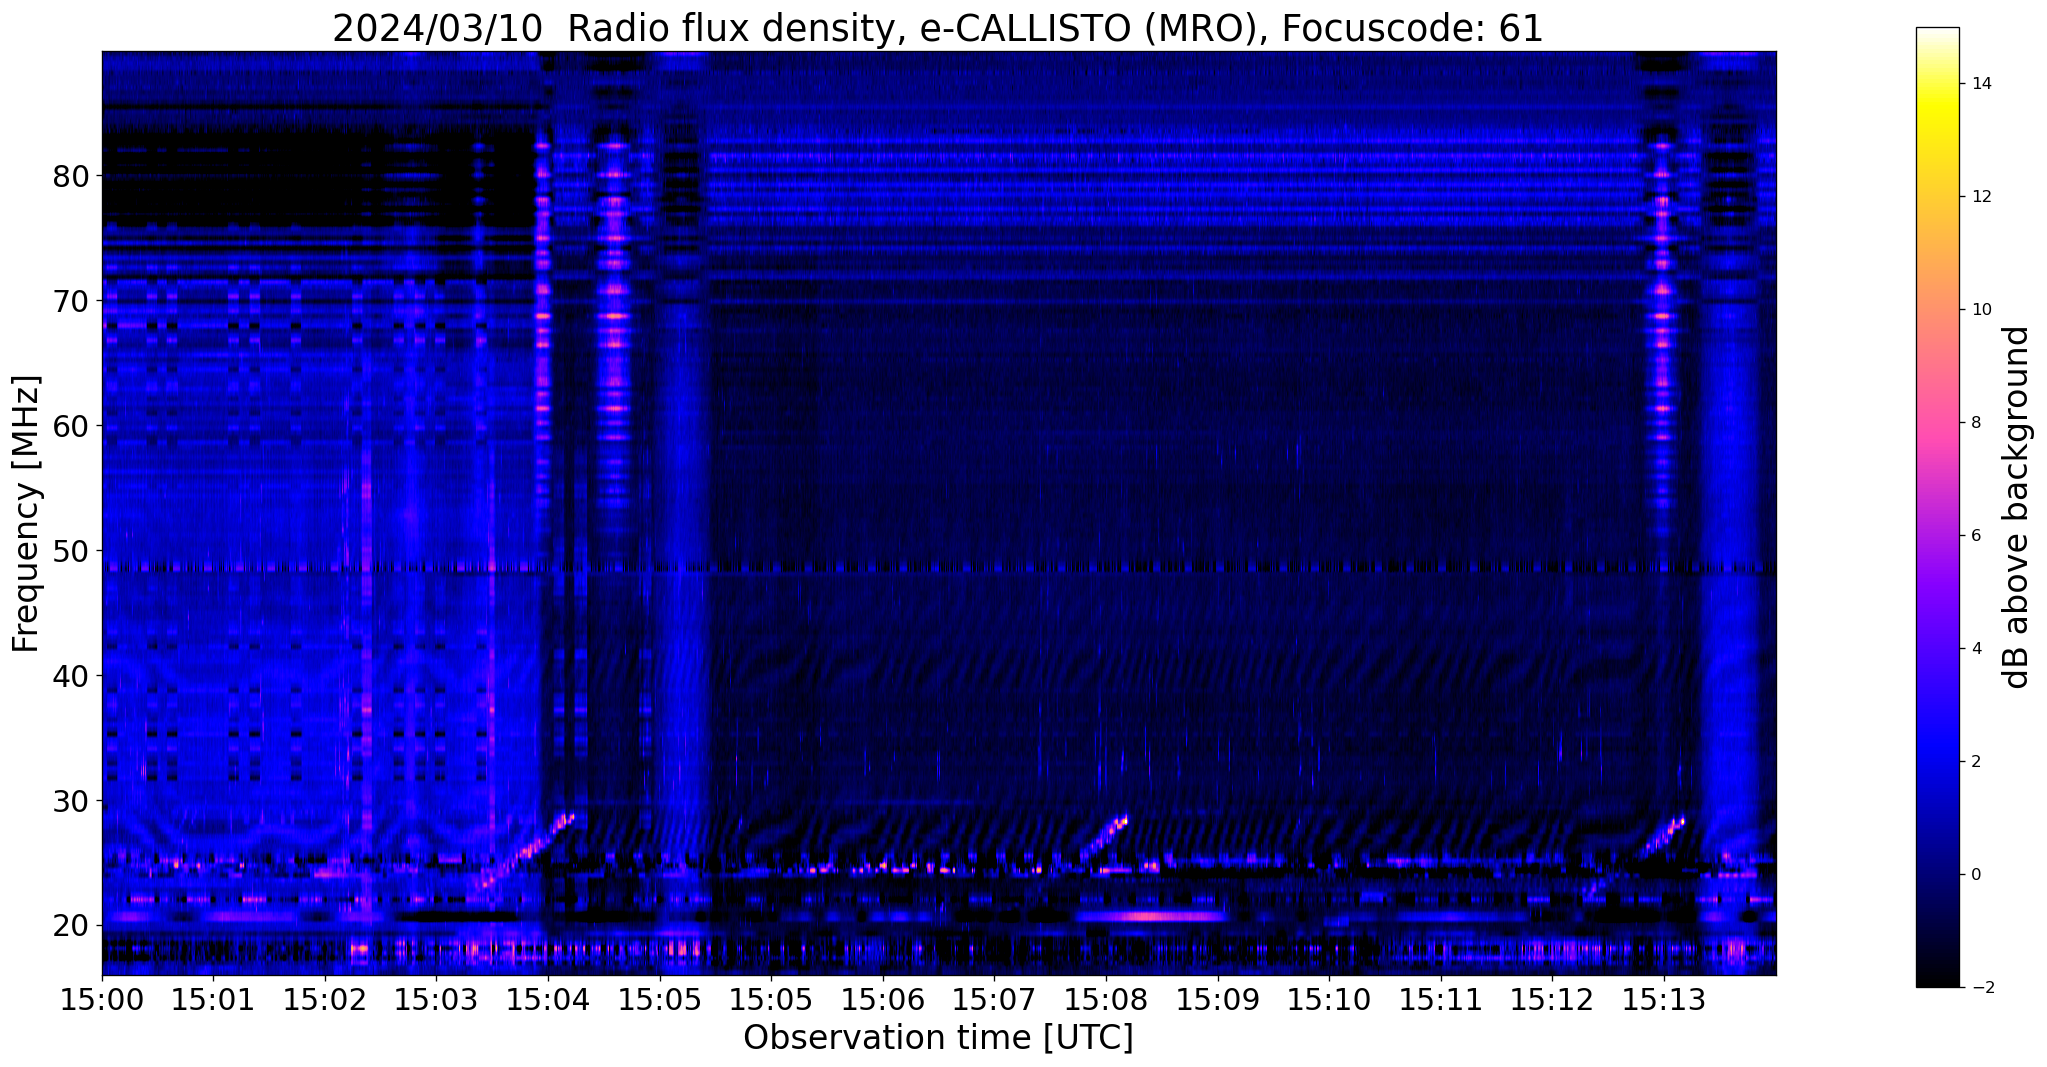Image resolution: width=2047 pixels, height=1067 pixels.
Task: Click the 60 tick on frequency axis
Action: tap(72, 426)
